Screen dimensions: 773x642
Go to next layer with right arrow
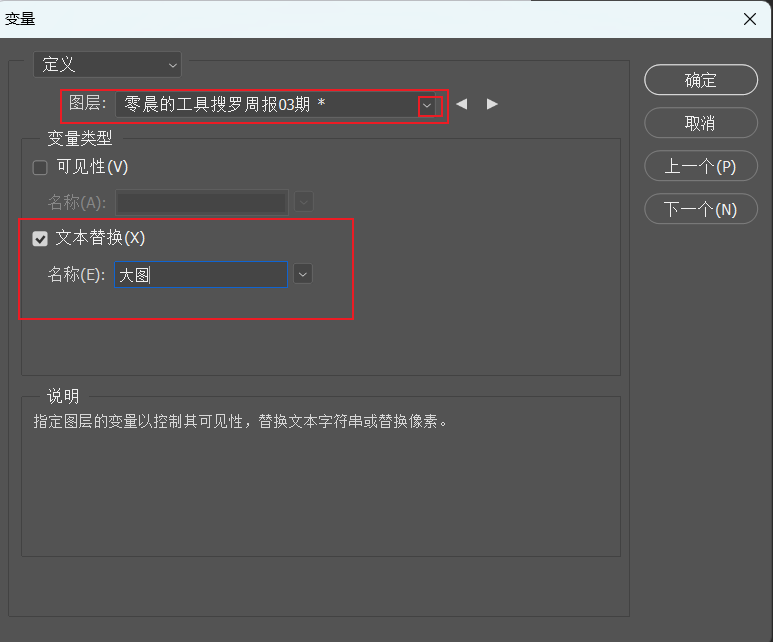tap(492, 104)
